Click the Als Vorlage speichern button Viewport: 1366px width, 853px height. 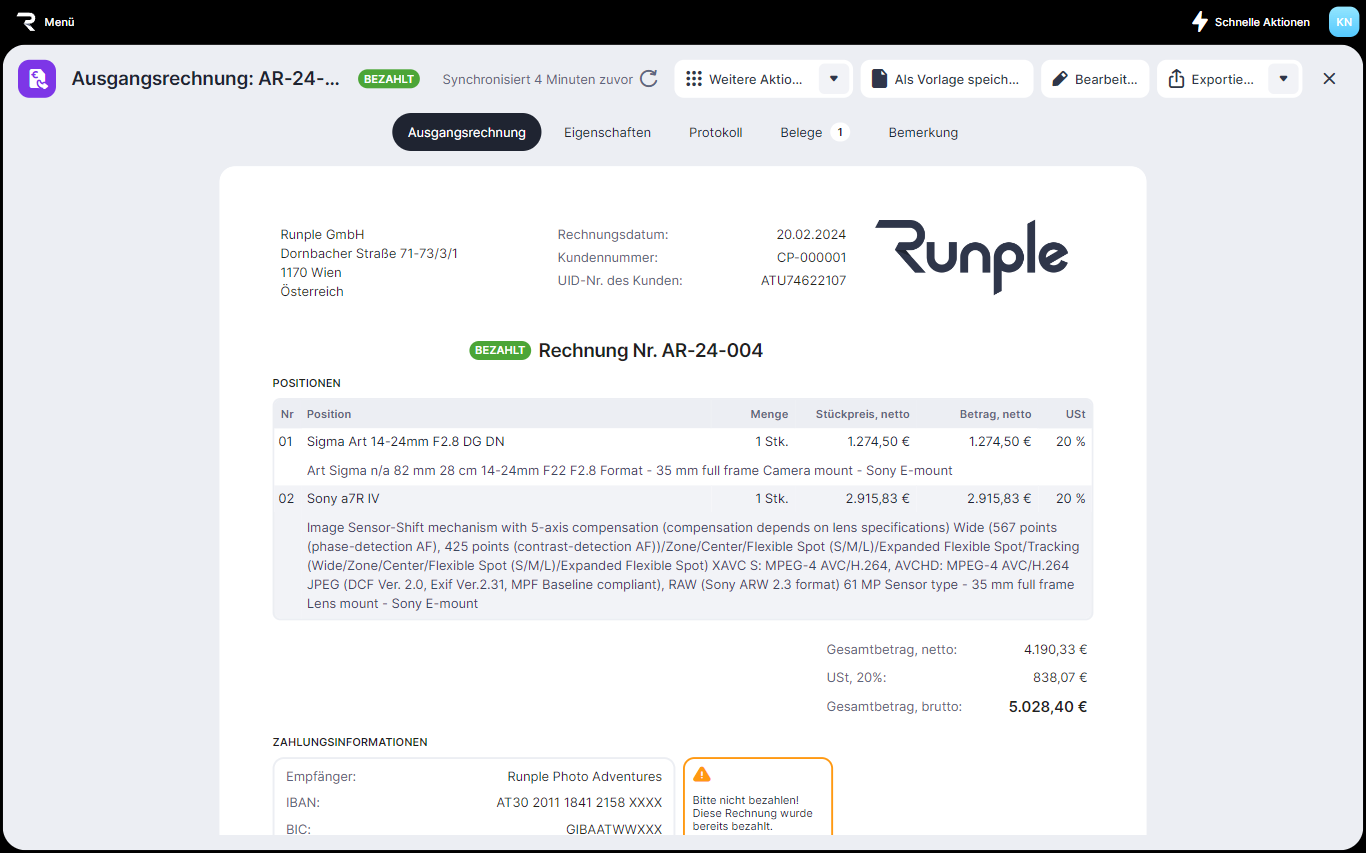[x=946, y=79]
